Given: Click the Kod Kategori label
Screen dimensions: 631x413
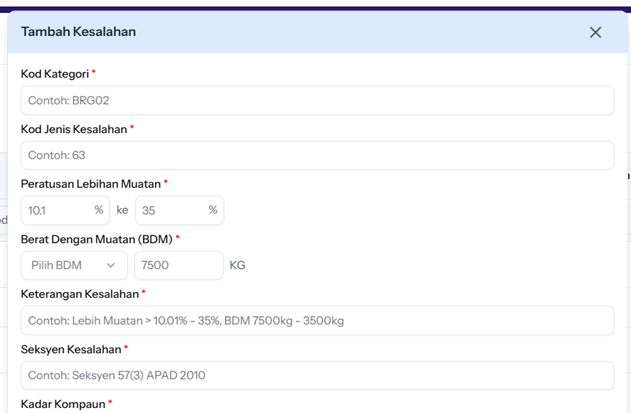Looking at the screenshot, I should 55,74.
